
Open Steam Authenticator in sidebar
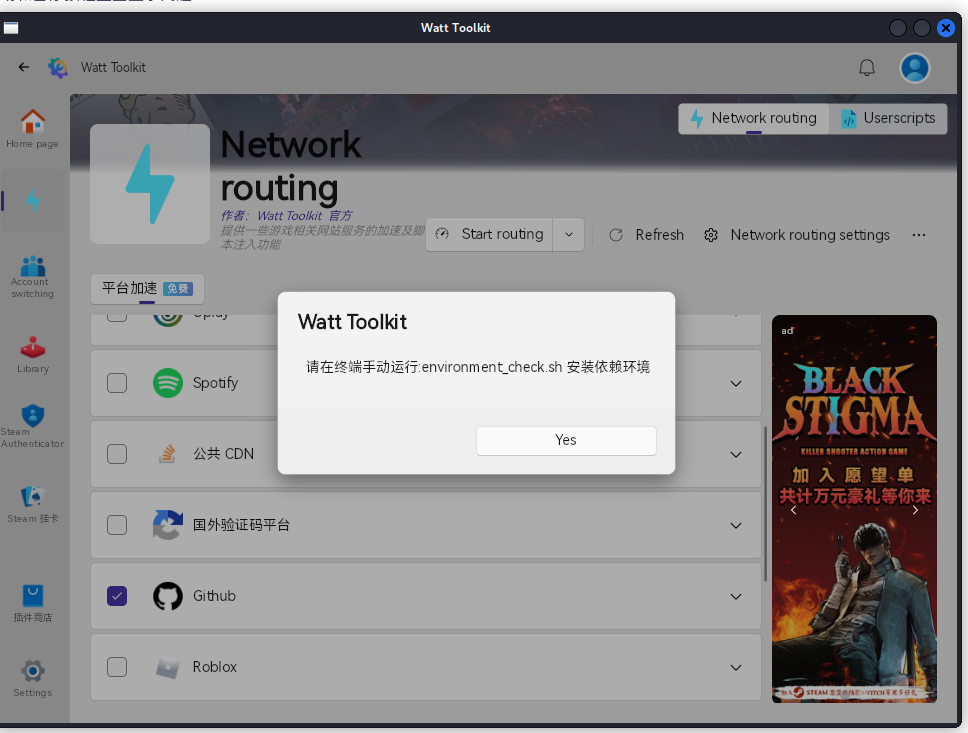coord(32,426)
